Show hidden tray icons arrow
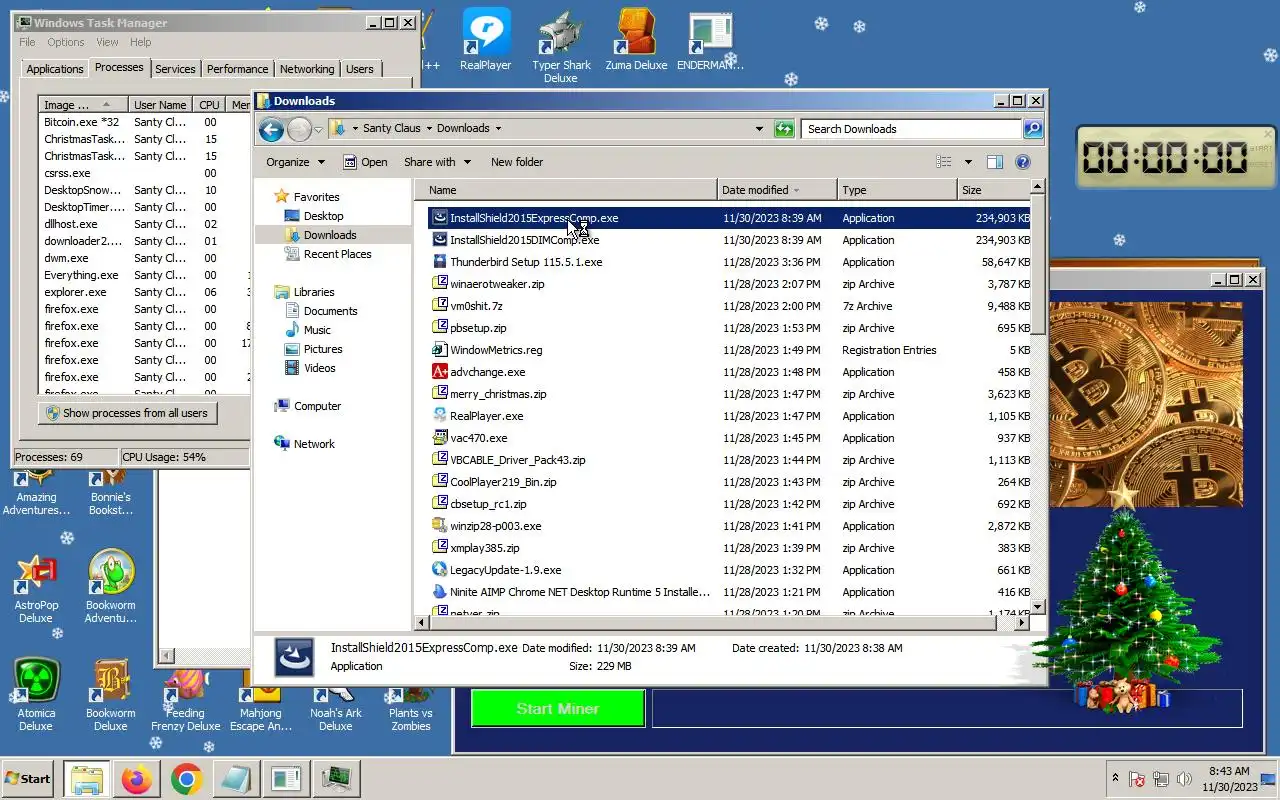1280x800 pixels. [x=1115, y=779]
